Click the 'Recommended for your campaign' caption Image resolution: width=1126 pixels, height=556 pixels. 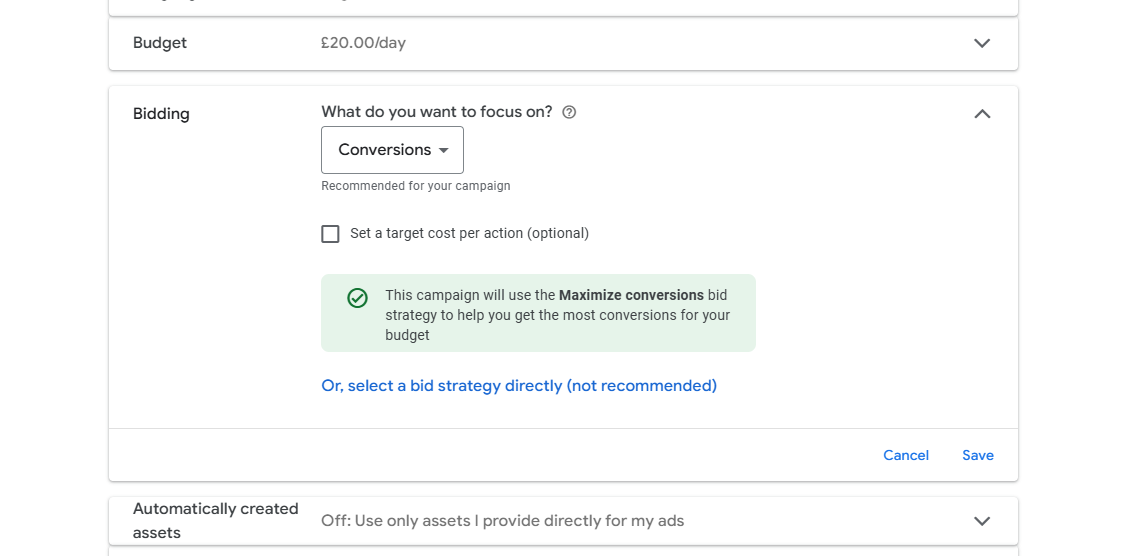[x=415, y=186]
